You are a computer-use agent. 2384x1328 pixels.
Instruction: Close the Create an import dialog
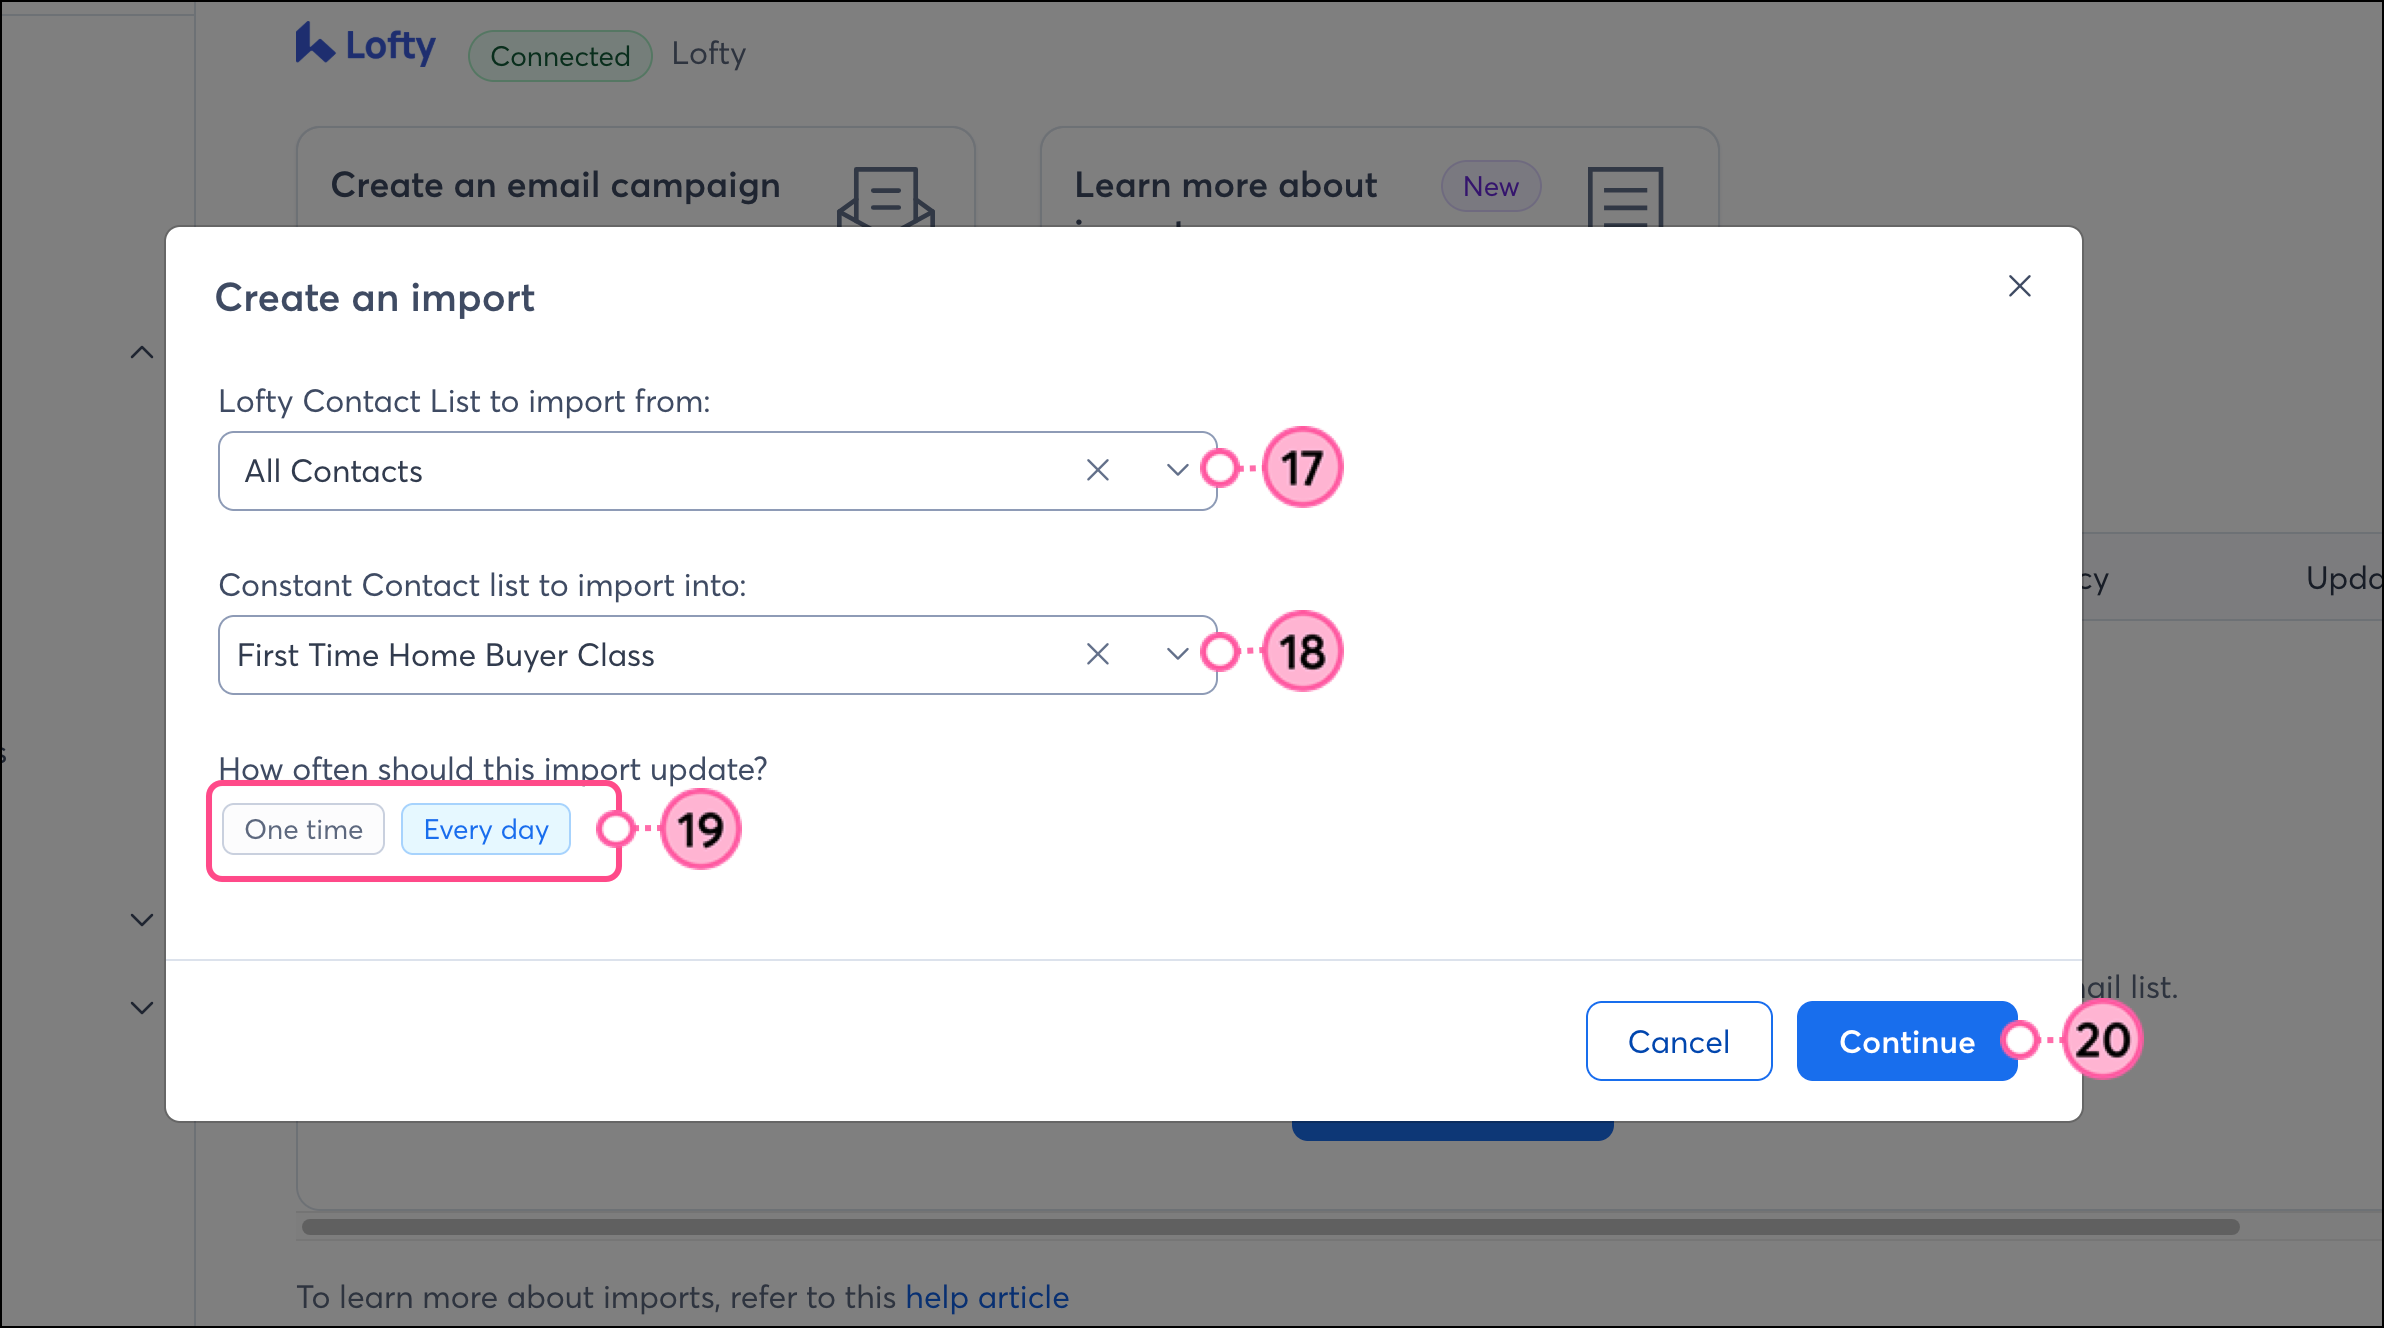click(2019, 287)
